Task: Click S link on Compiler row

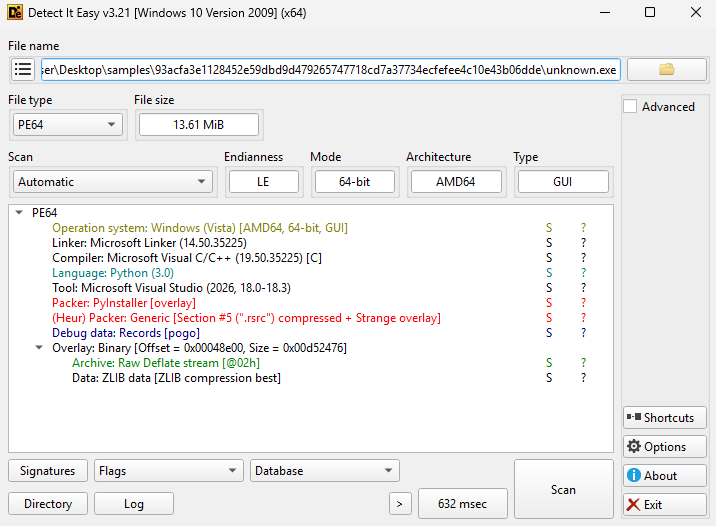Action: [549, 258]
